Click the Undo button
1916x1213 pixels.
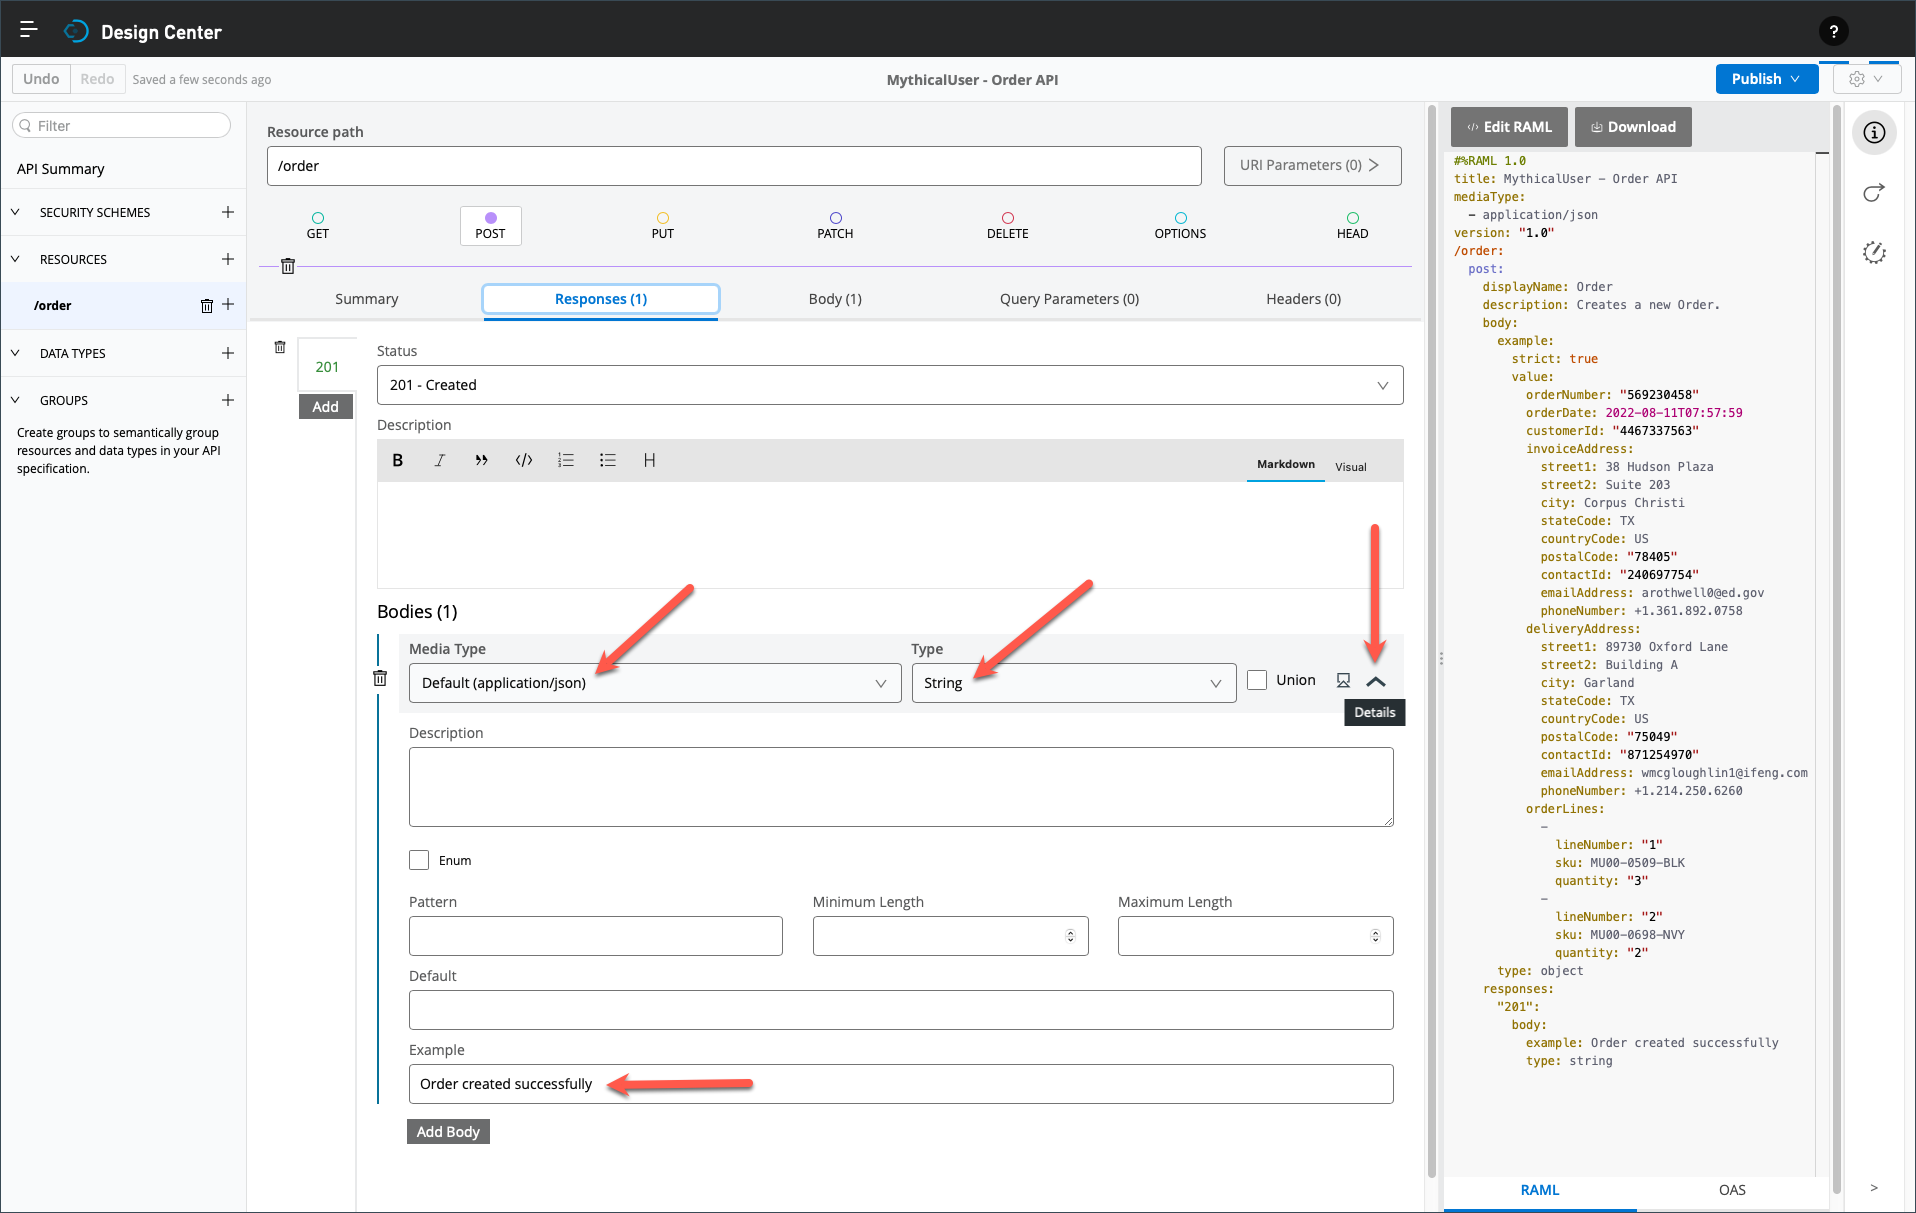point(41,79)
